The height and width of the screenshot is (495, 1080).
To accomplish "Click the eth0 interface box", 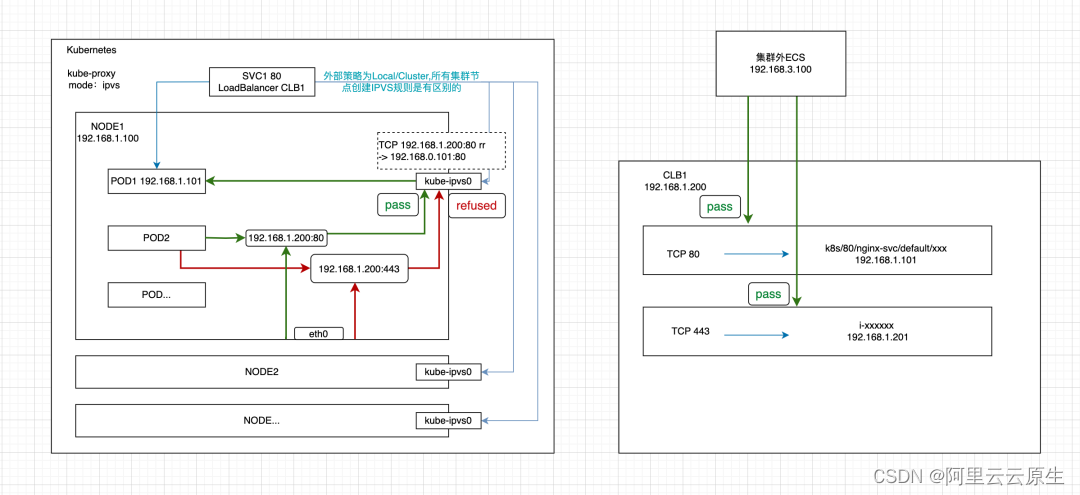I will coord(319,333).
